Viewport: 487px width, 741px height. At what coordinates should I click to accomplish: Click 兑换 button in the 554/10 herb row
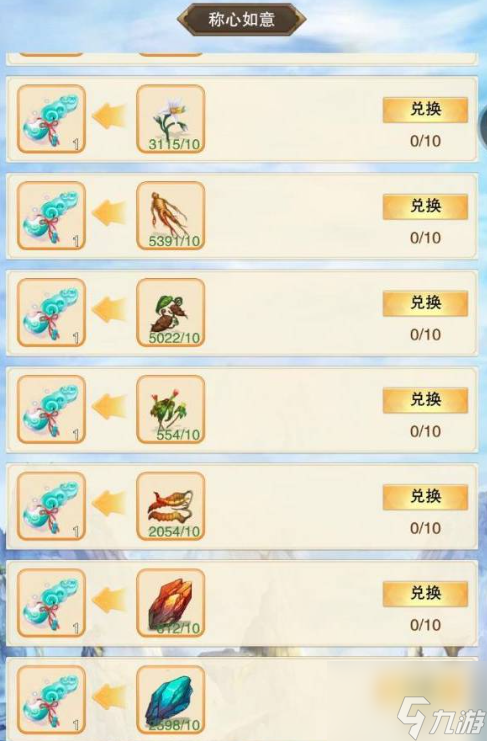tap(425, 400)
